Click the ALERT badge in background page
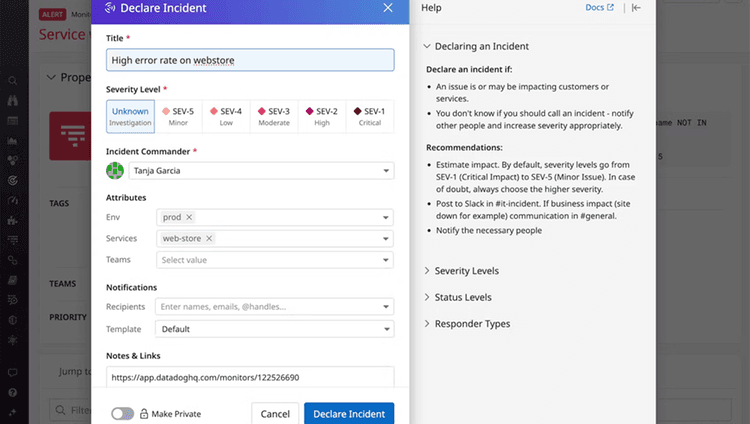 pos(53,14)
